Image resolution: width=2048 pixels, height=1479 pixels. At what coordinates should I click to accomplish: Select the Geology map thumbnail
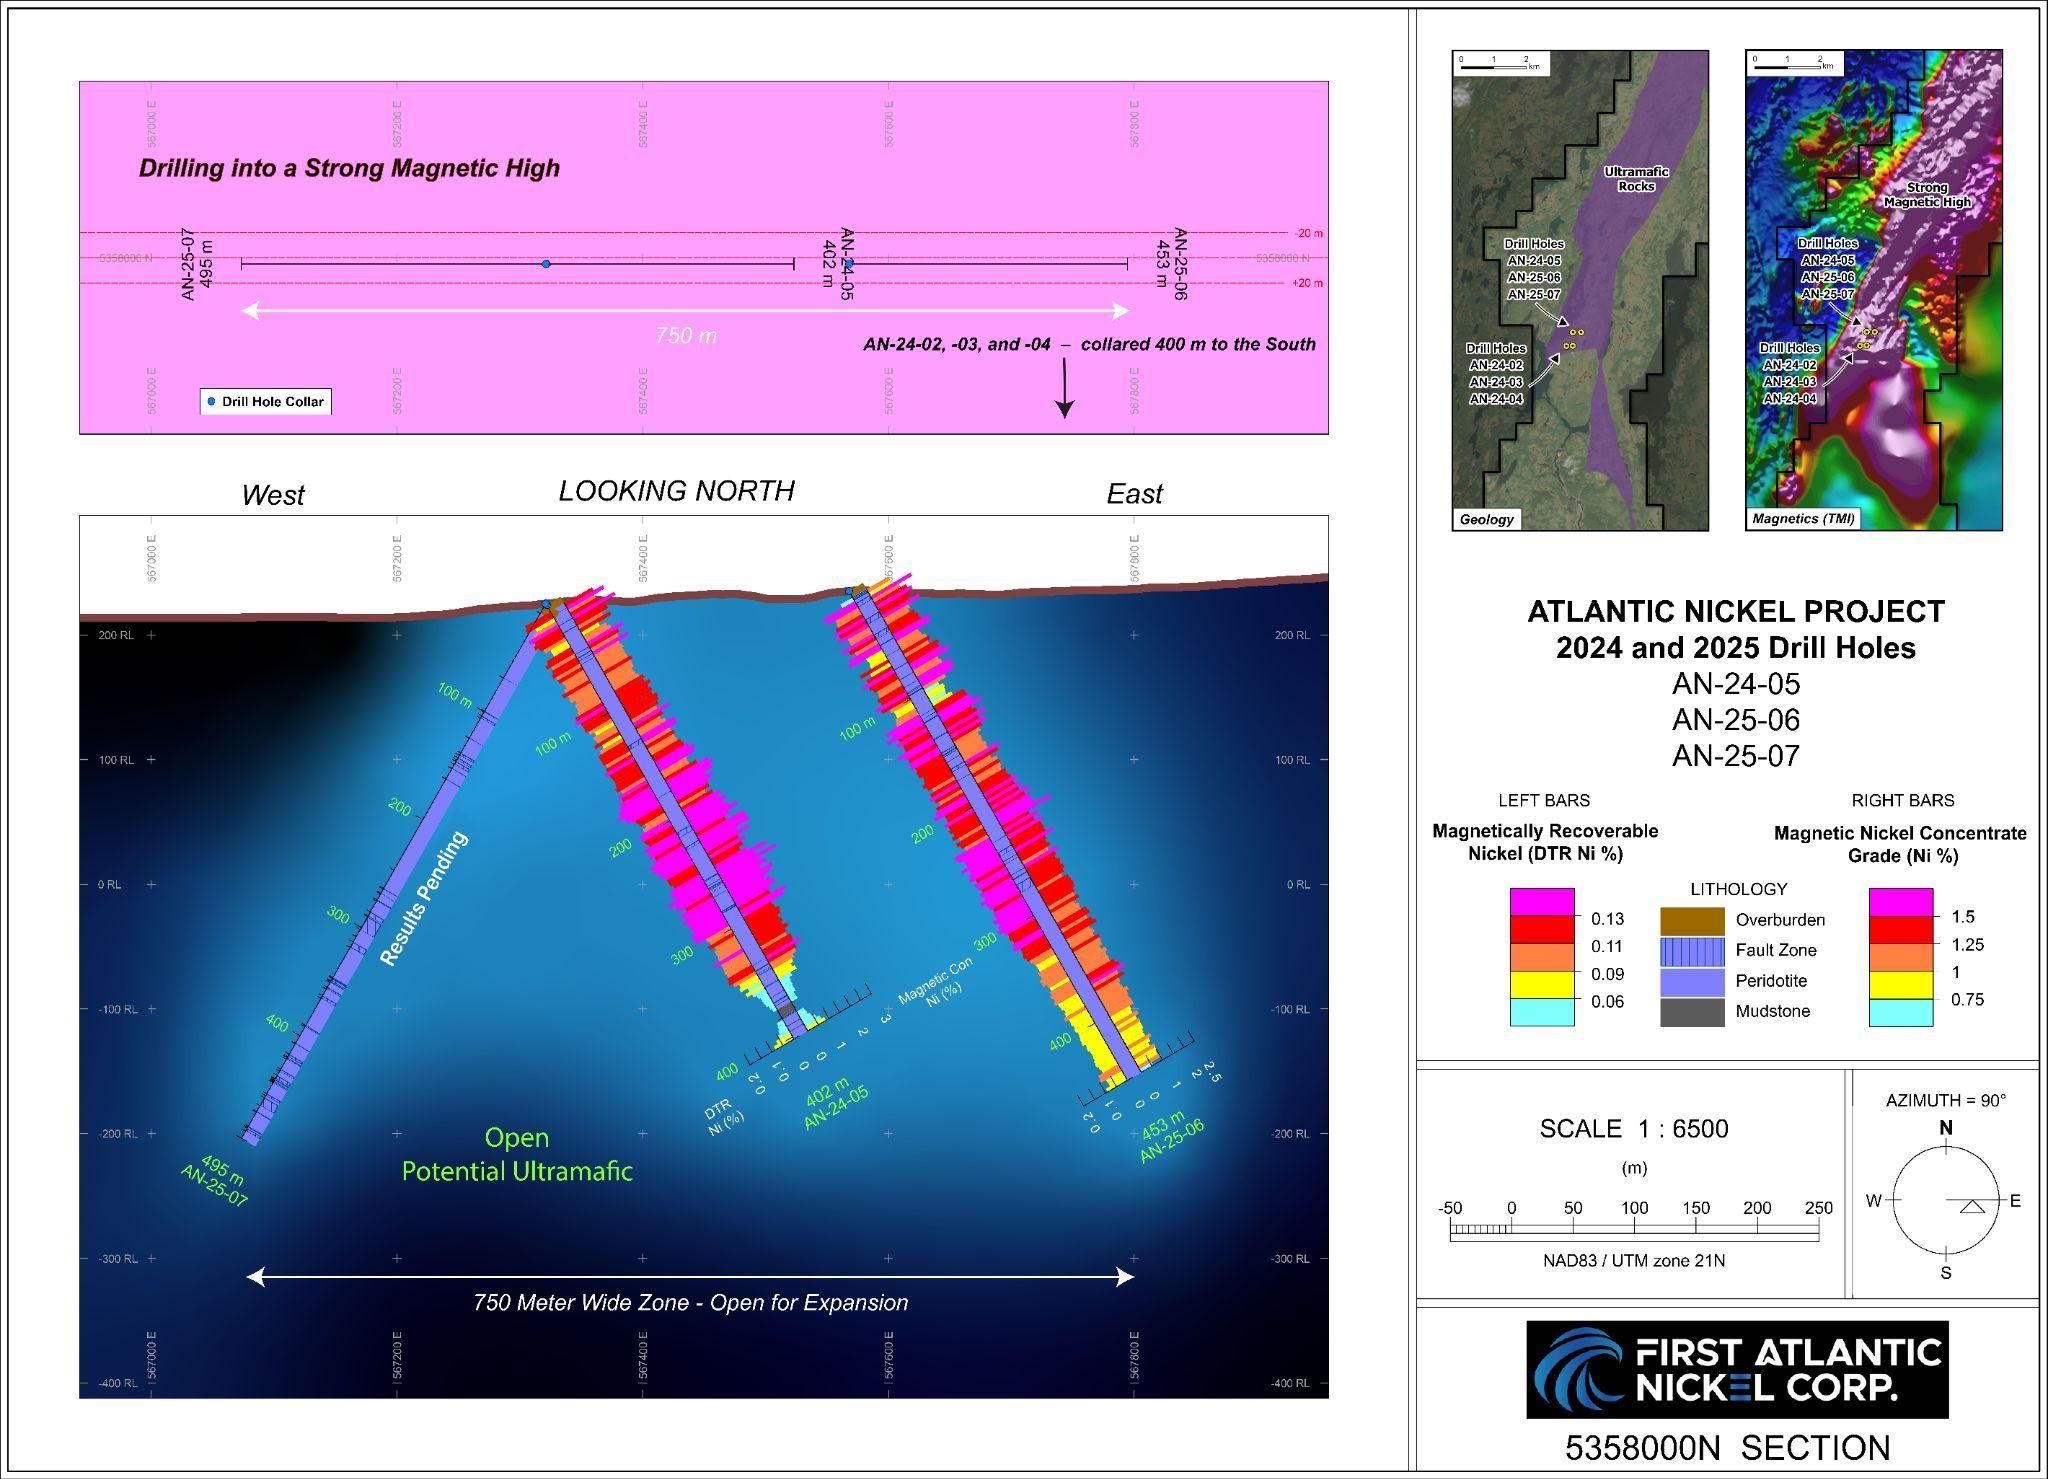1580,289
